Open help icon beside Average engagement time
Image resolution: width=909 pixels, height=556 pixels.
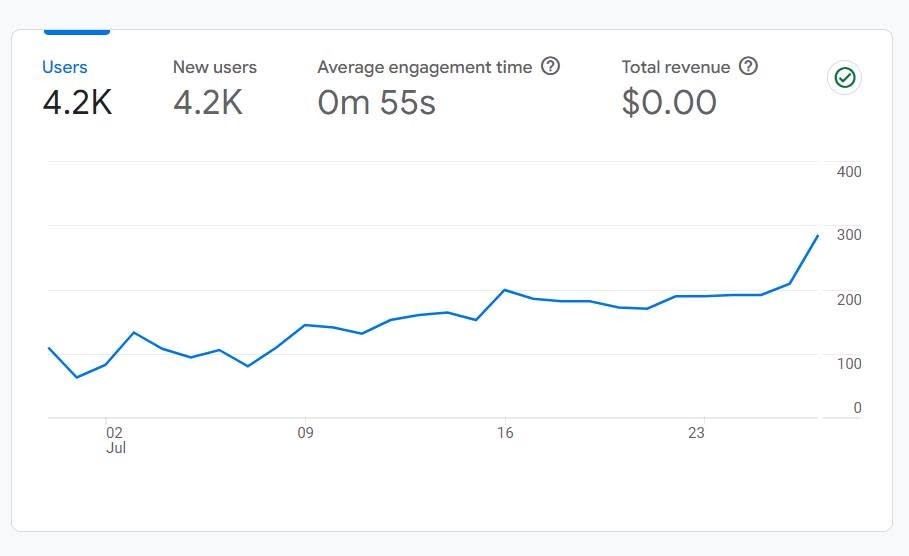coord(550,66)
